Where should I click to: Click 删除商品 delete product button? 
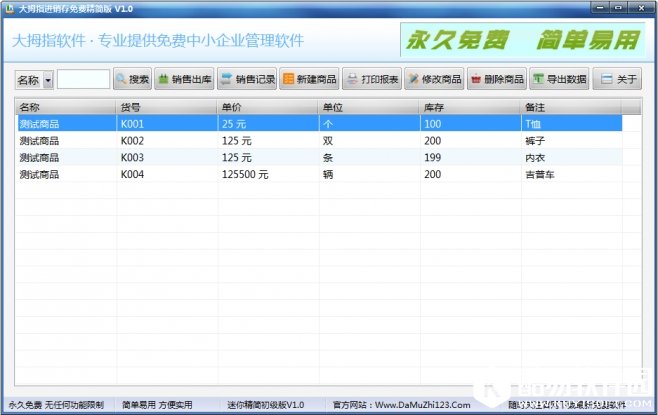pyautogui.click(x=496, y=78)
